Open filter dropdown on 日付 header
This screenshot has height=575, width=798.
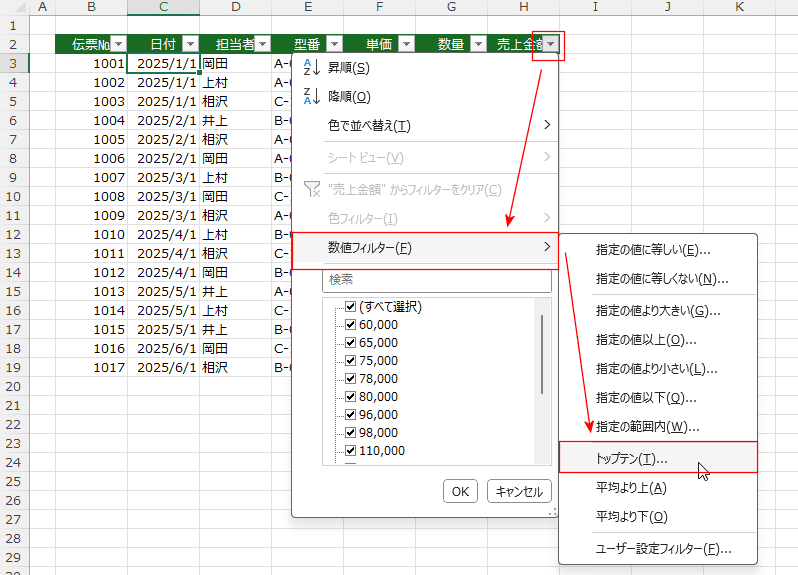pyautogui.click(x=190, y=44)
